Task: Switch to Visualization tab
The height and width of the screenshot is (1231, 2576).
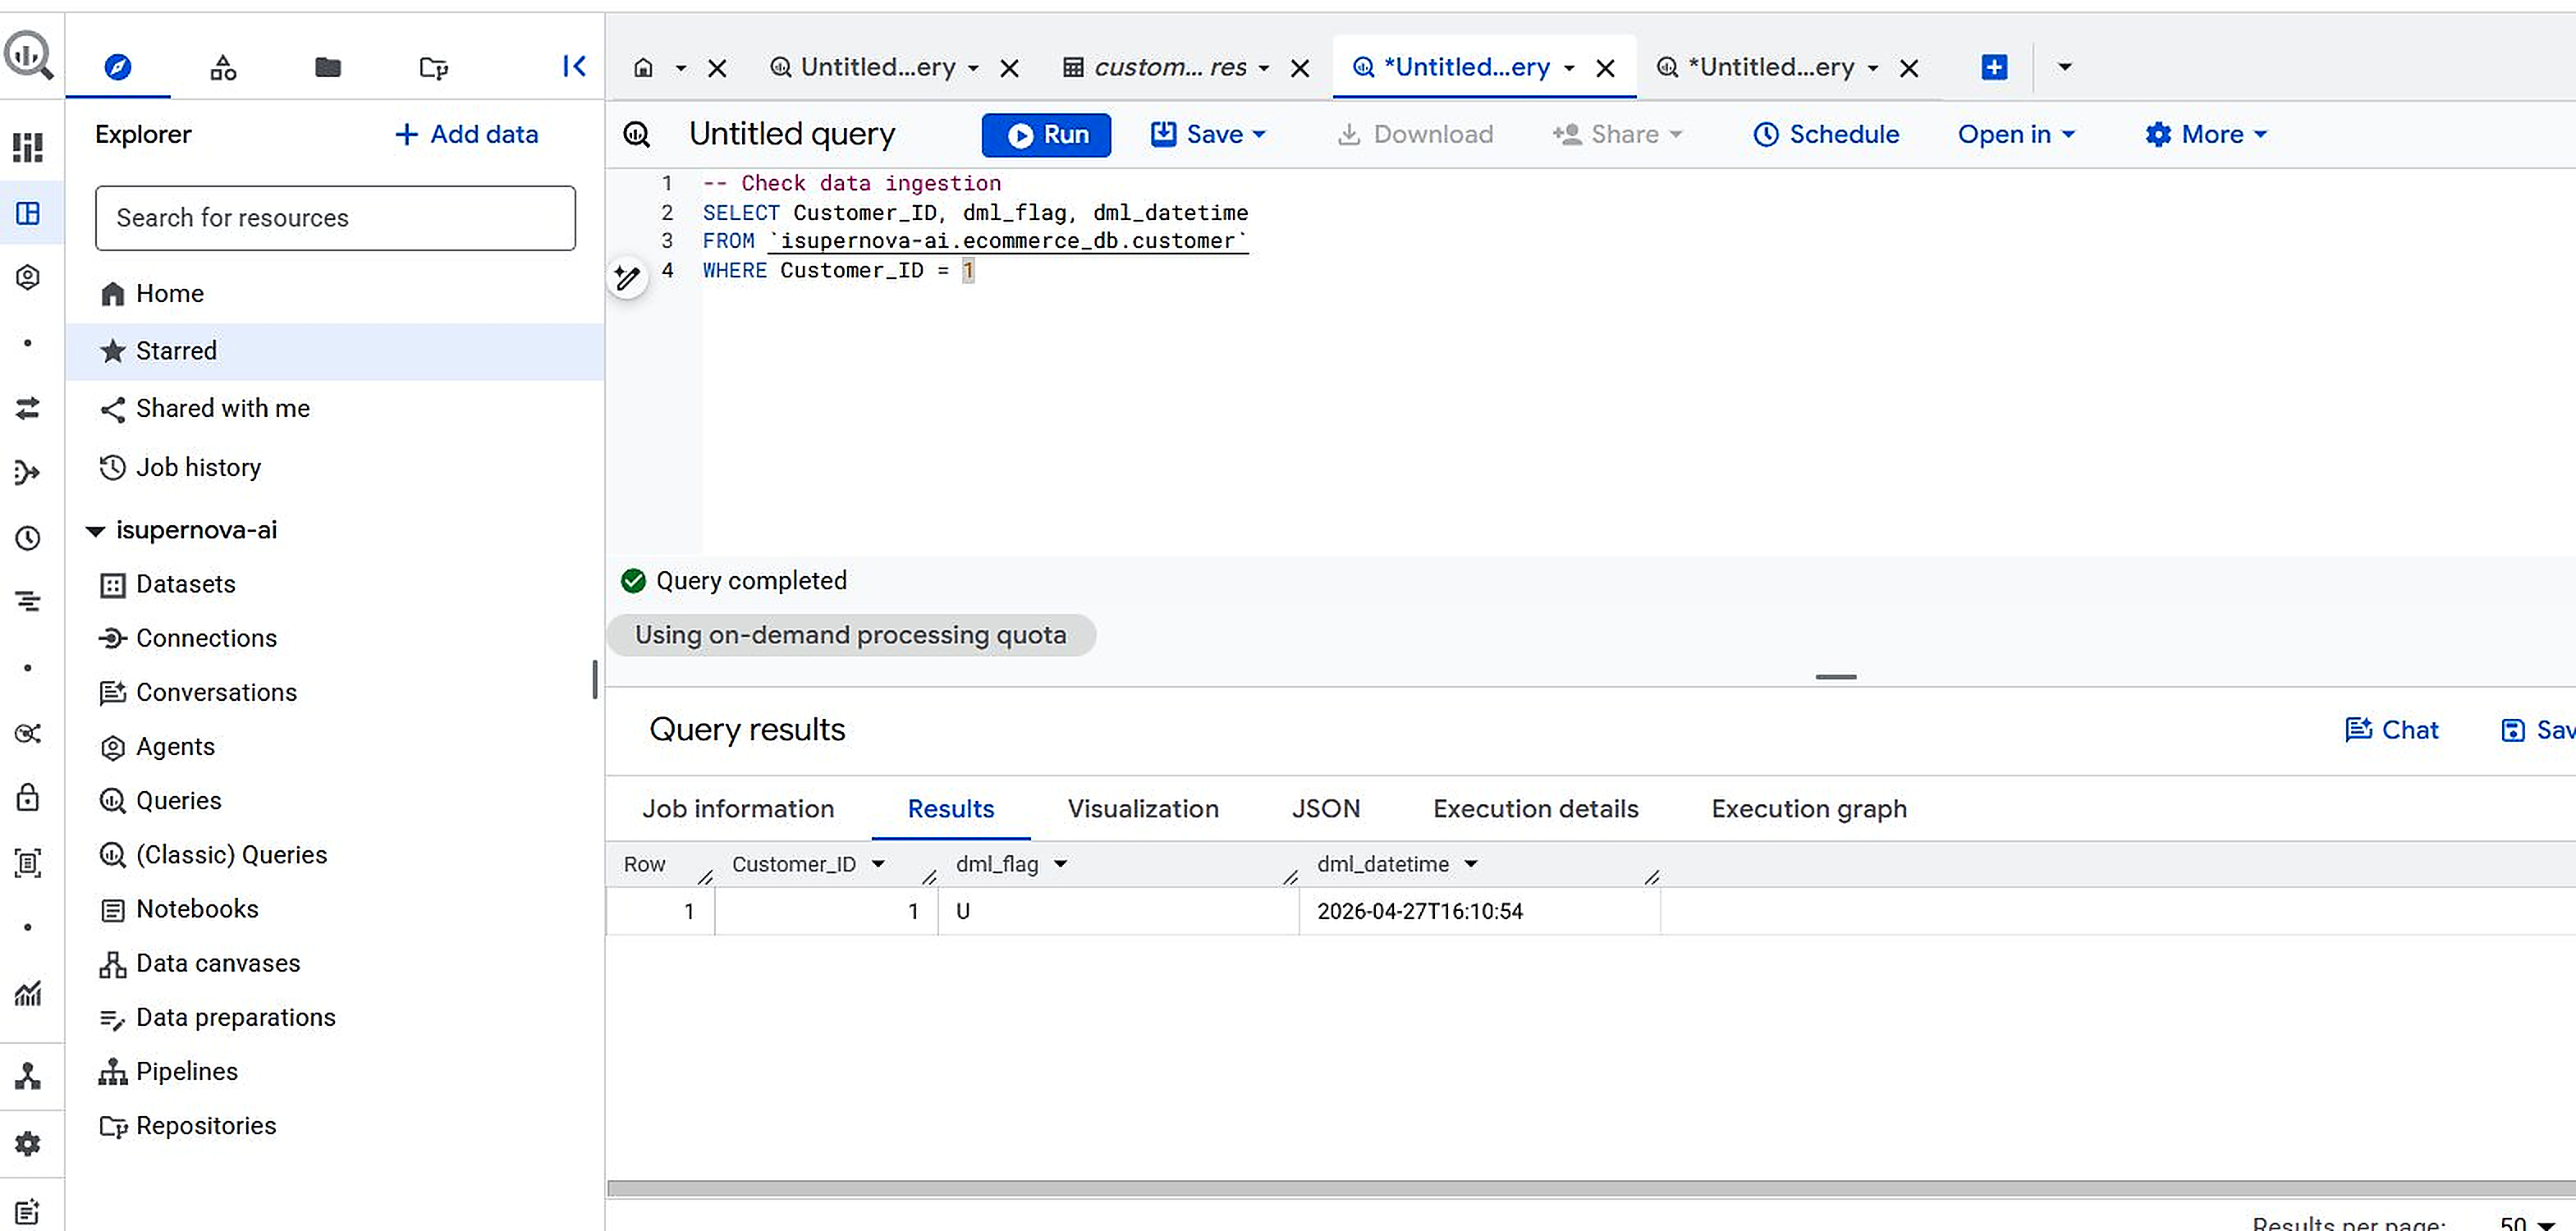Action: tap(1143, 808)
